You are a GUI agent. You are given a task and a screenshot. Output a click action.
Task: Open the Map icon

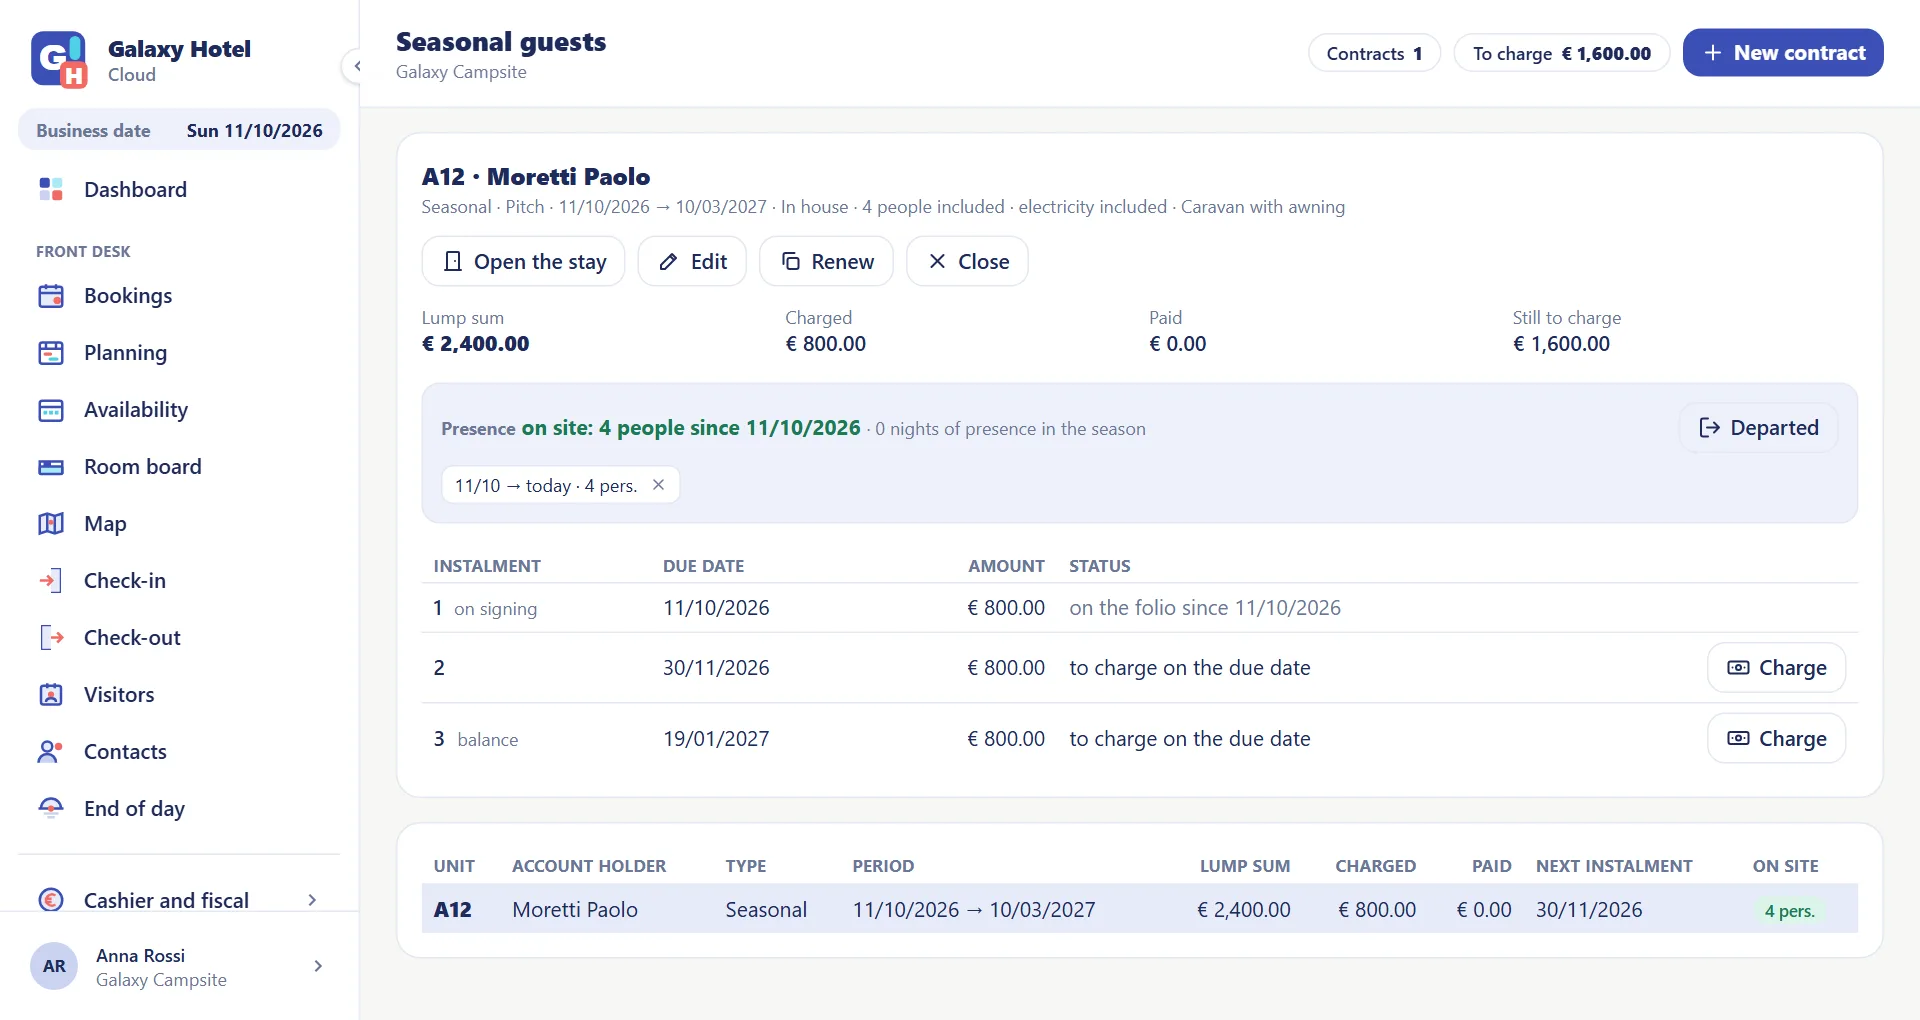point(51,524)
